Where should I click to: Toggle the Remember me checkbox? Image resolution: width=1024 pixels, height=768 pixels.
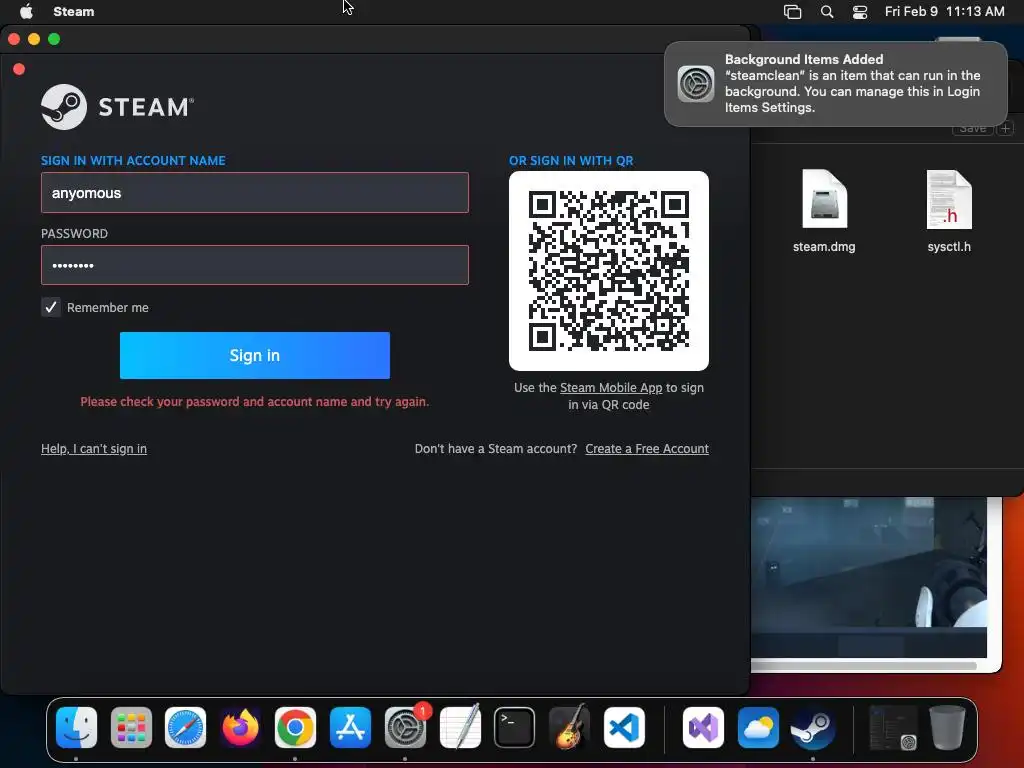click(51, 307)
